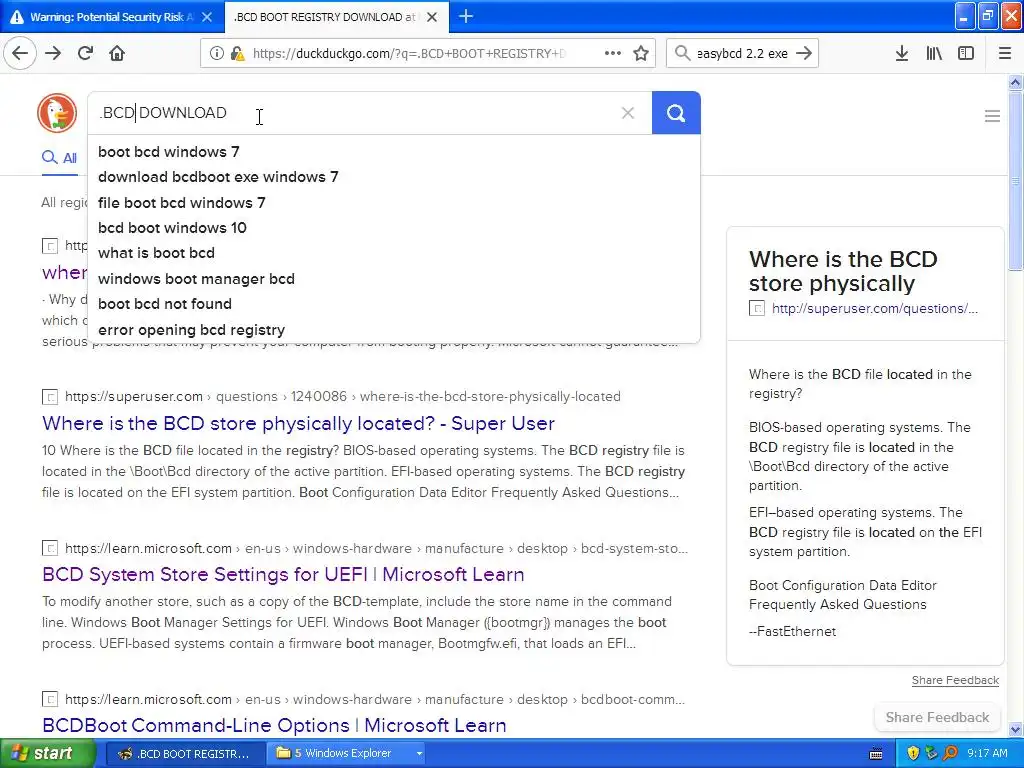Click the grey Share Feedback button
The image size is (1024, 768).
pos(937,717)
